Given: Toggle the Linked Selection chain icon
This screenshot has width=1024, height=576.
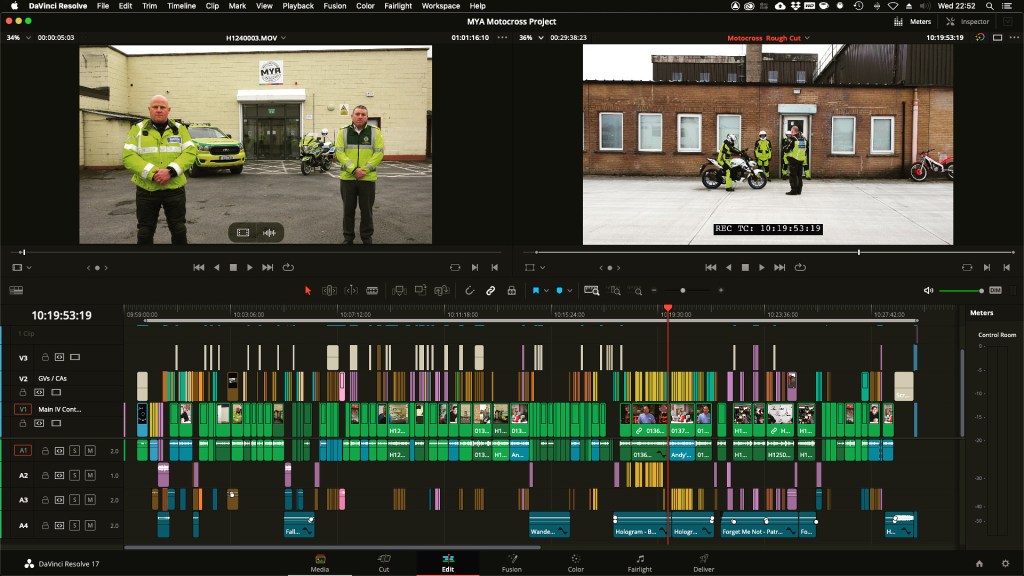Looking at the screenshot, I should (x=491, y=290).
